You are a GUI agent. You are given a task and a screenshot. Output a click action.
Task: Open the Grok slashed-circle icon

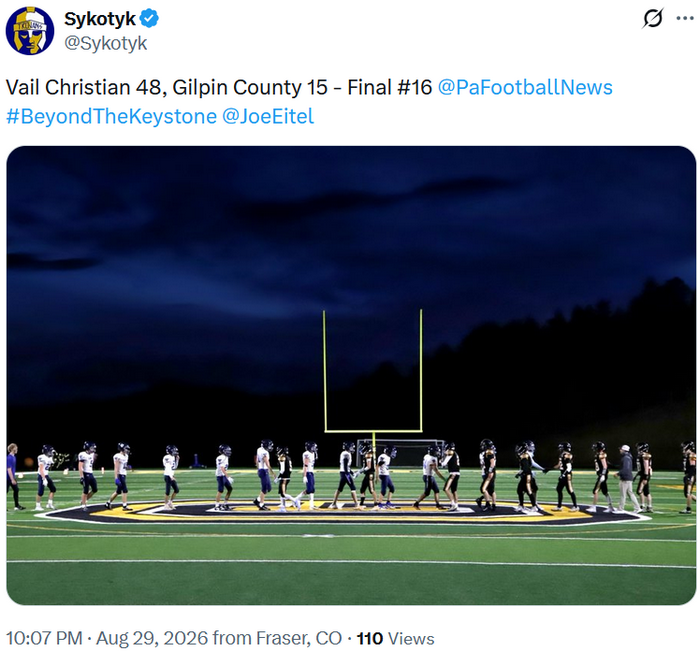653,18
